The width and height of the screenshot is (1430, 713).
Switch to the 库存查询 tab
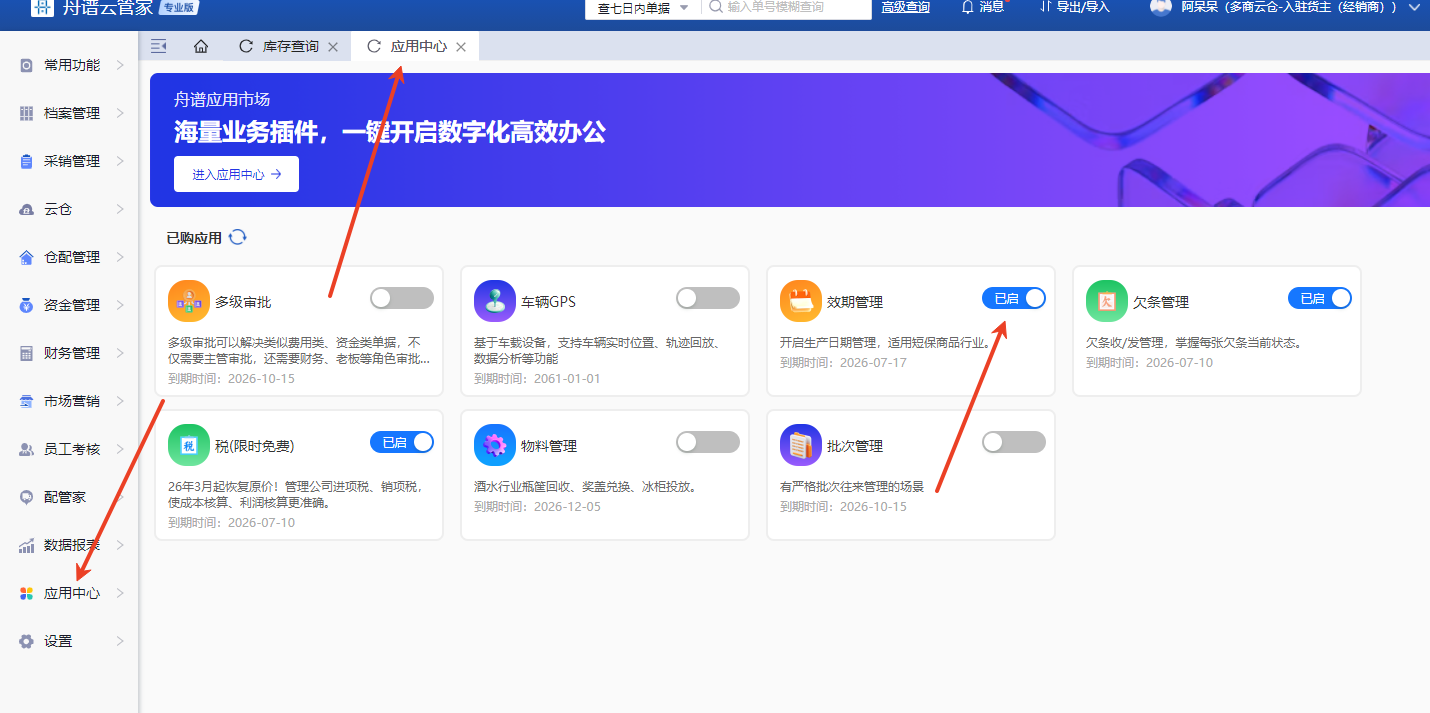click(x=290, y=47)
